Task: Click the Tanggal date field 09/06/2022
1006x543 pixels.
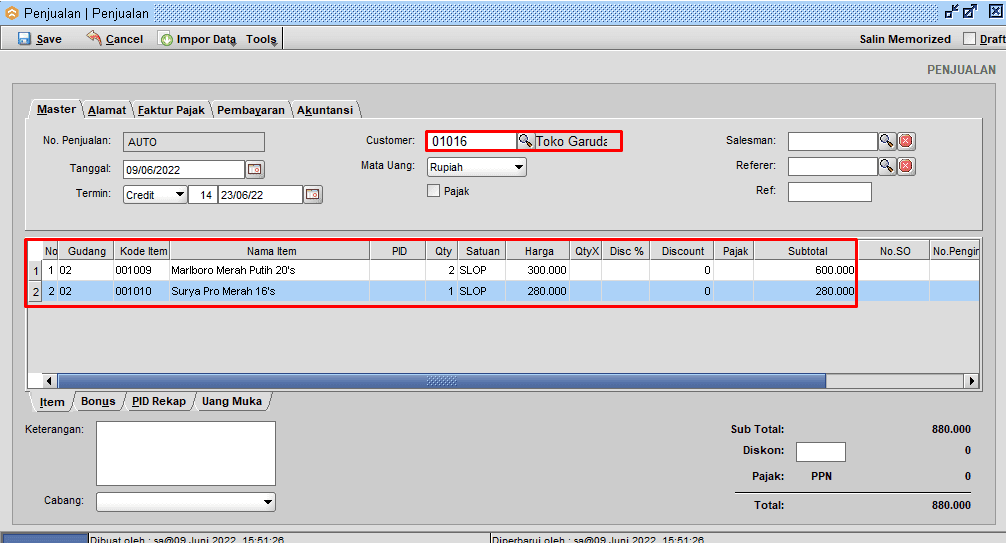Action: coord(183,169)
